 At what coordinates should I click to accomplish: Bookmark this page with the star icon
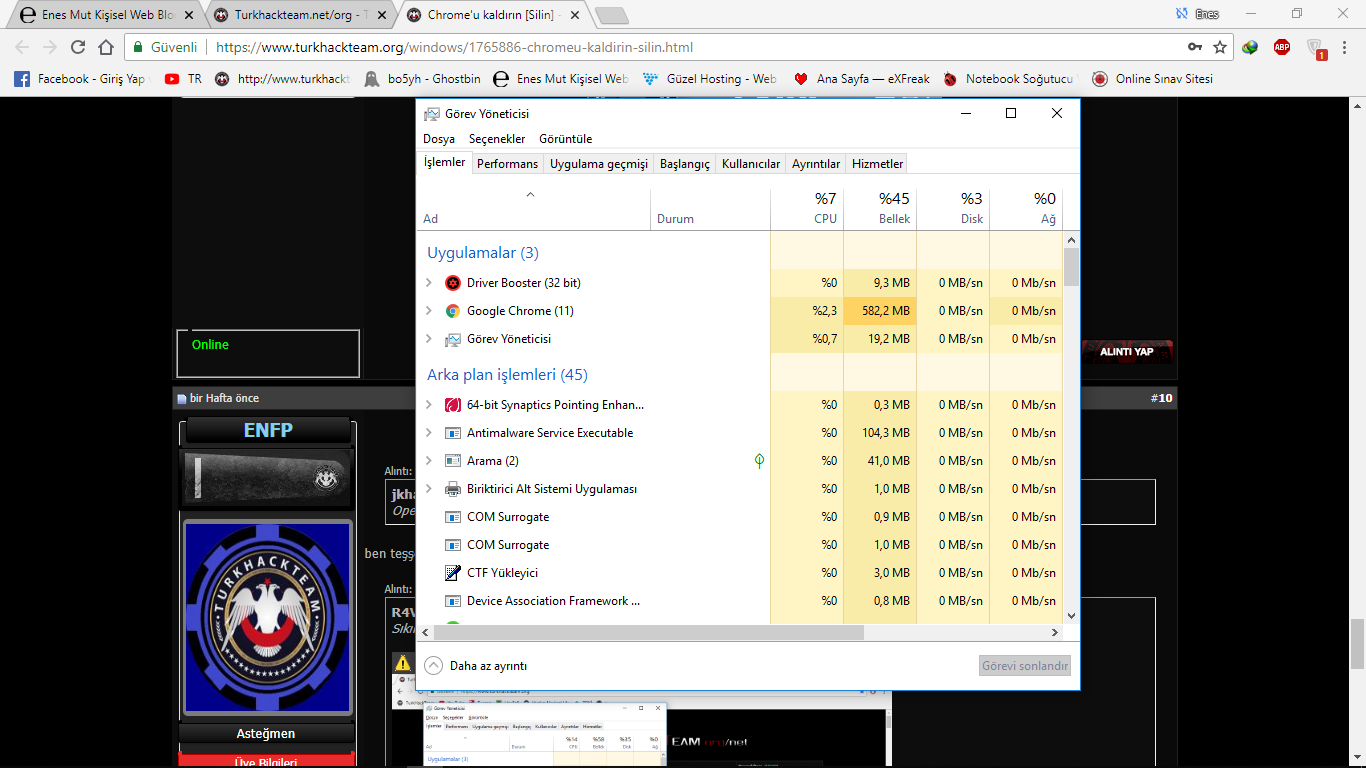click(1220, 47)
